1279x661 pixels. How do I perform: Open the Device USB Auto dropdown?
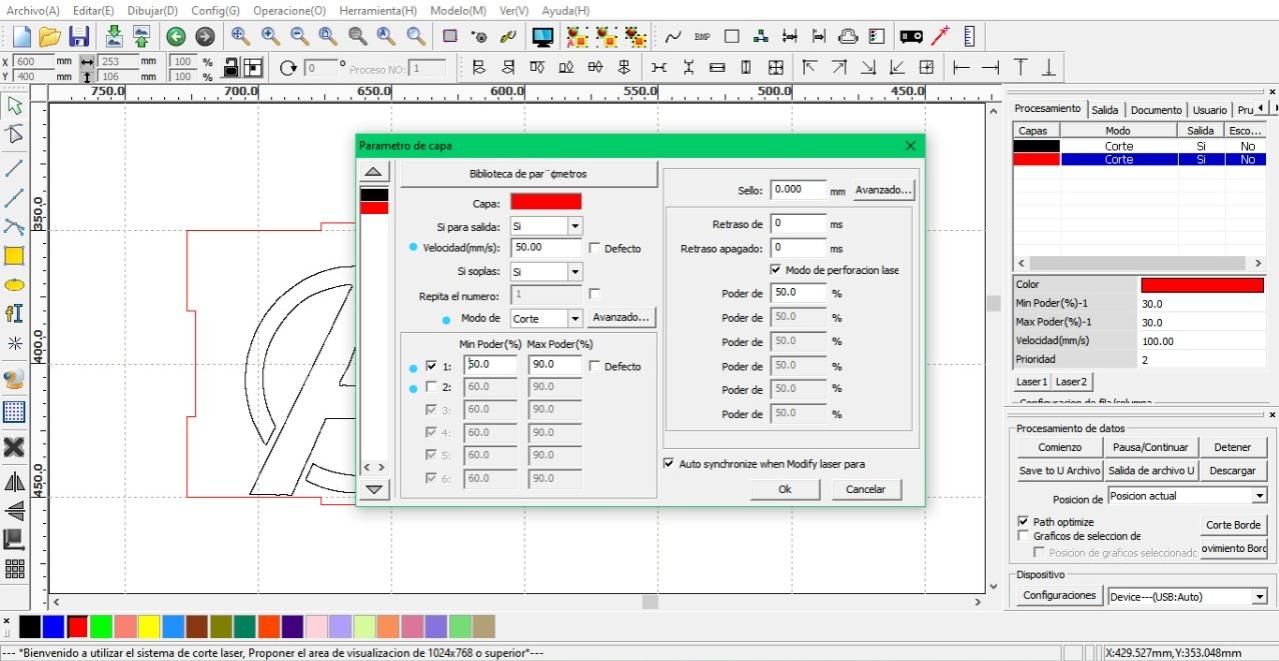[x=1259, y=597]
